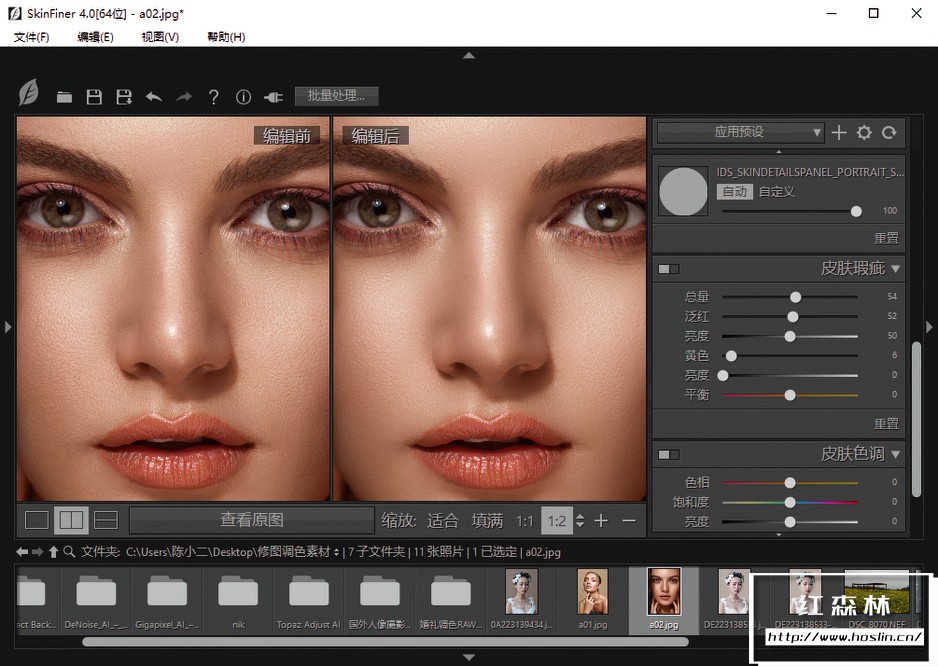Toggle the 皮肤瑕疵 panel on/off switch

[x=668, y=269]
